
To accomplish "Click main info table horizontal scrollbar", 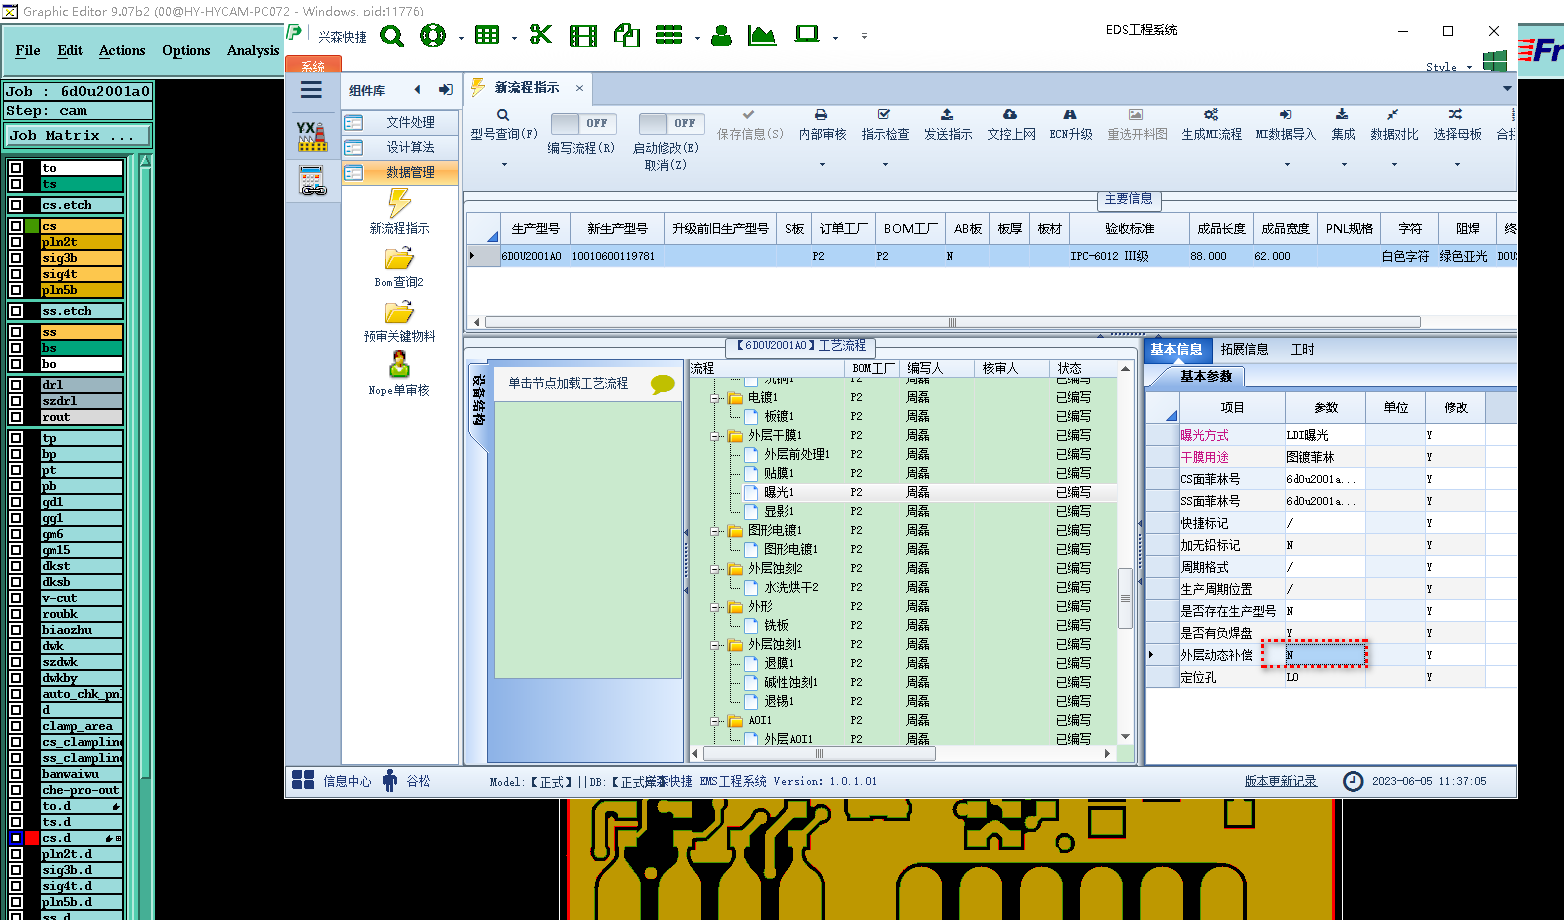I will (x=952, y=322).
